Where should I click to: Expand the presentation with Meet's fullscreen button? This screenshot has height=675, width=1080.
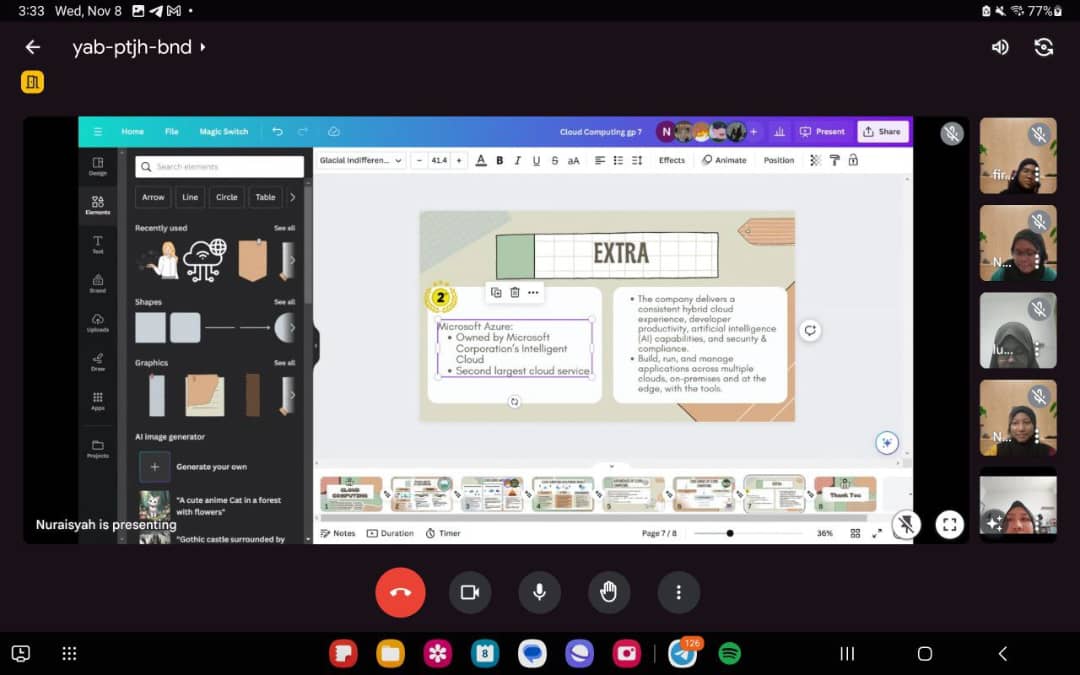[949, 525]
